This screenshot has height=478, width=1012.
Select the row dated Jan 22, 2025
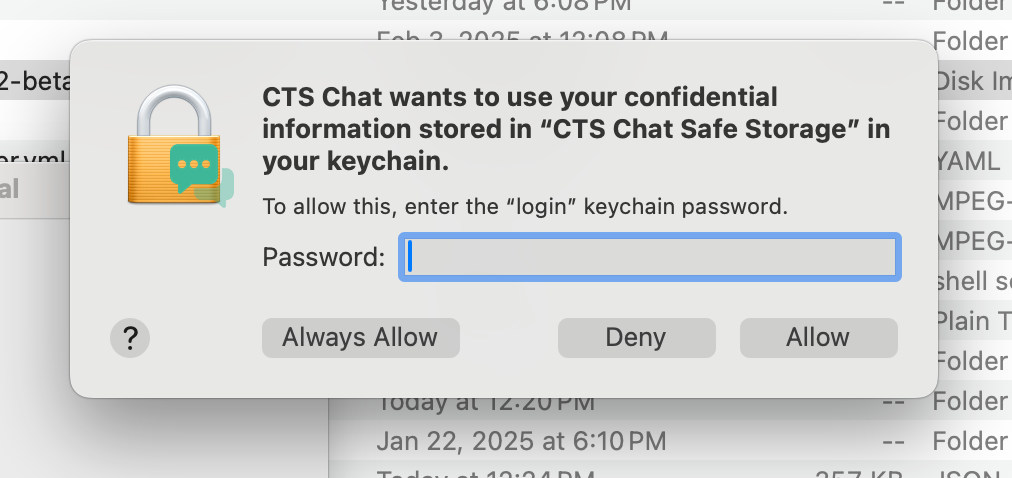click(520, 441)
